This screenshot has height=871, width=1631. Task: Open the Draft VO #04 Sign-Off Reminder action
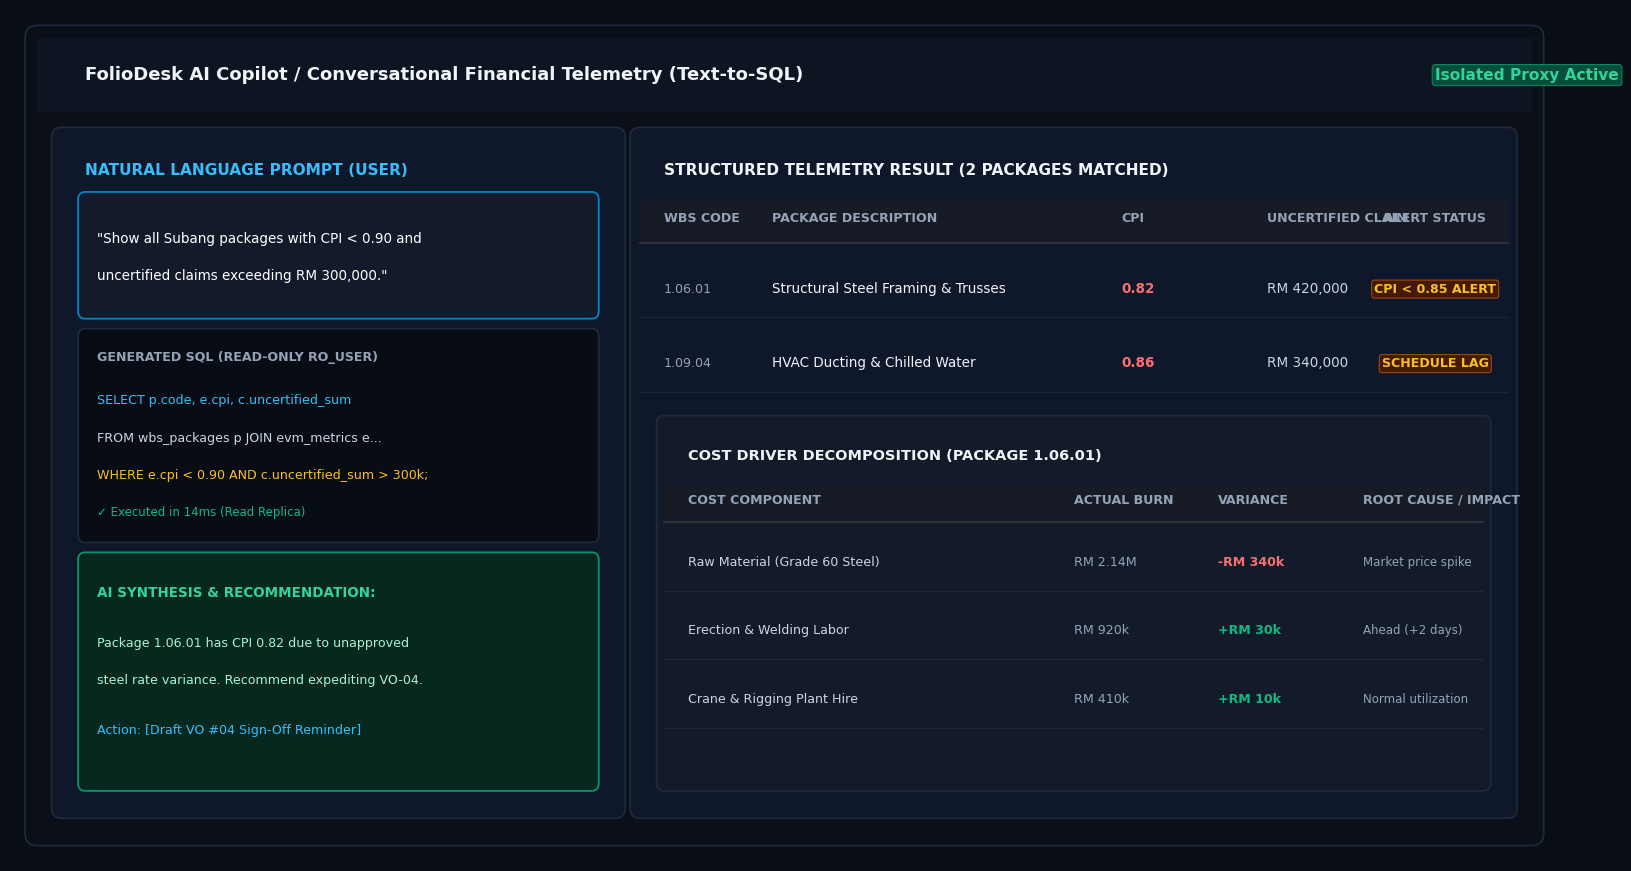(229, 730)
